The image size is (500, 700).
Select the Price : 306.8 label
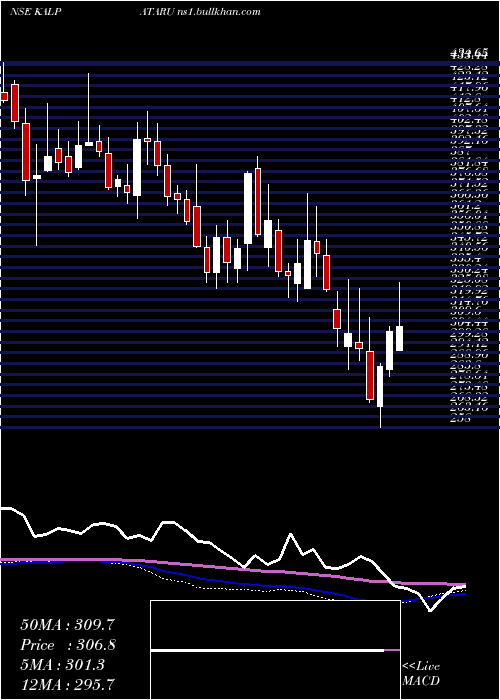pos(68,645)
